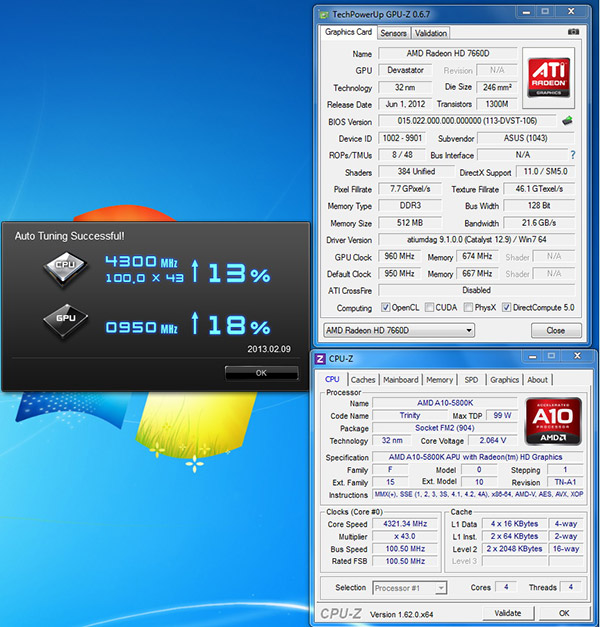
Task: Click the CPU-Z title bar Z icon
Action: pyautogui.click(x=320, y=359)
